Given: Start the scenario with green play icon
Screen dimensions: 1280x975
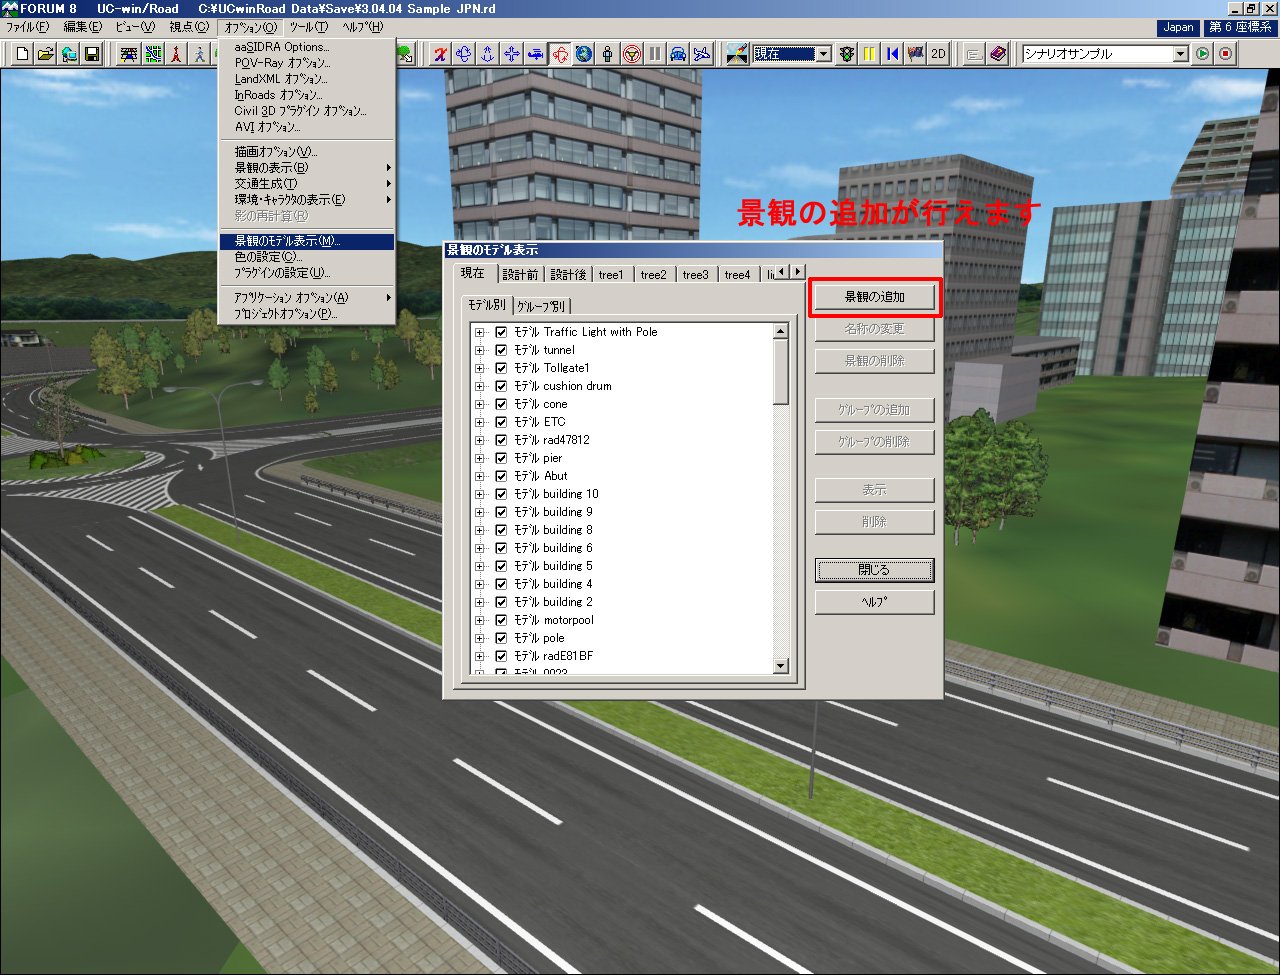Looking at the screenshot, I should point(1203,54).
